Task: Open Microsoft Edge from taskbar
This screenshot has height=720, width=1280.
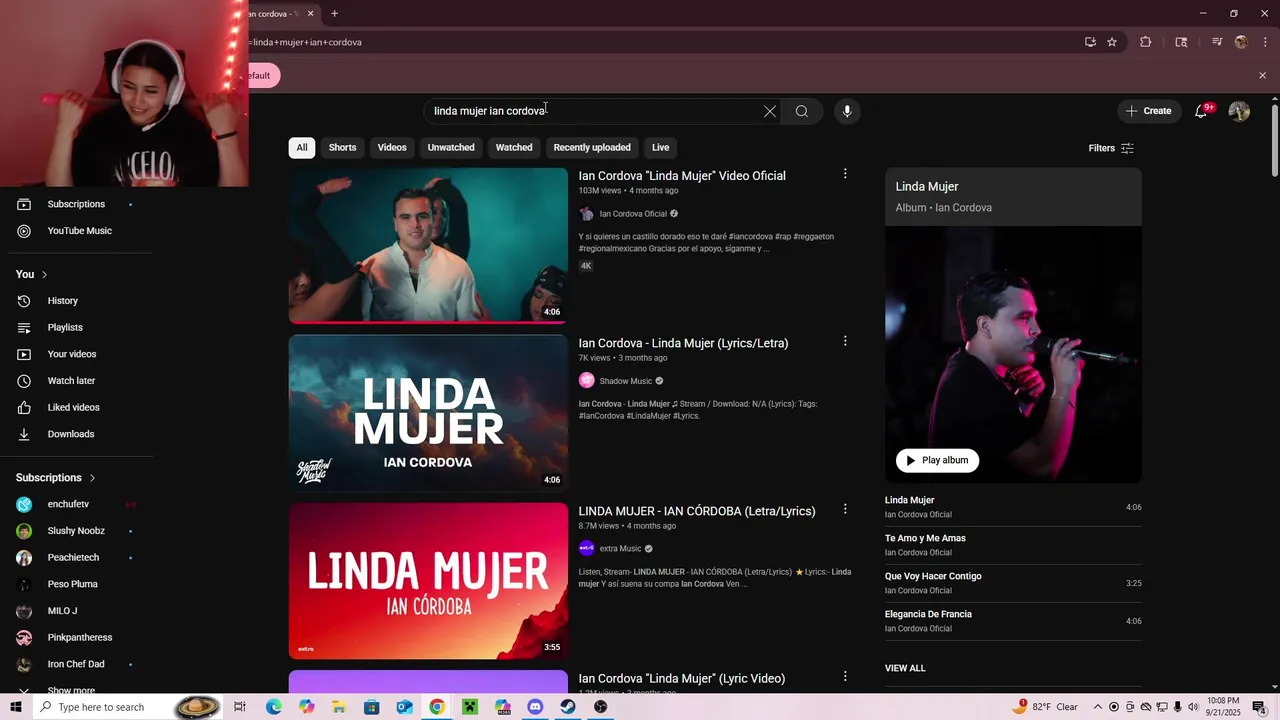Action: pyautogui.click(x=273, y=707)
